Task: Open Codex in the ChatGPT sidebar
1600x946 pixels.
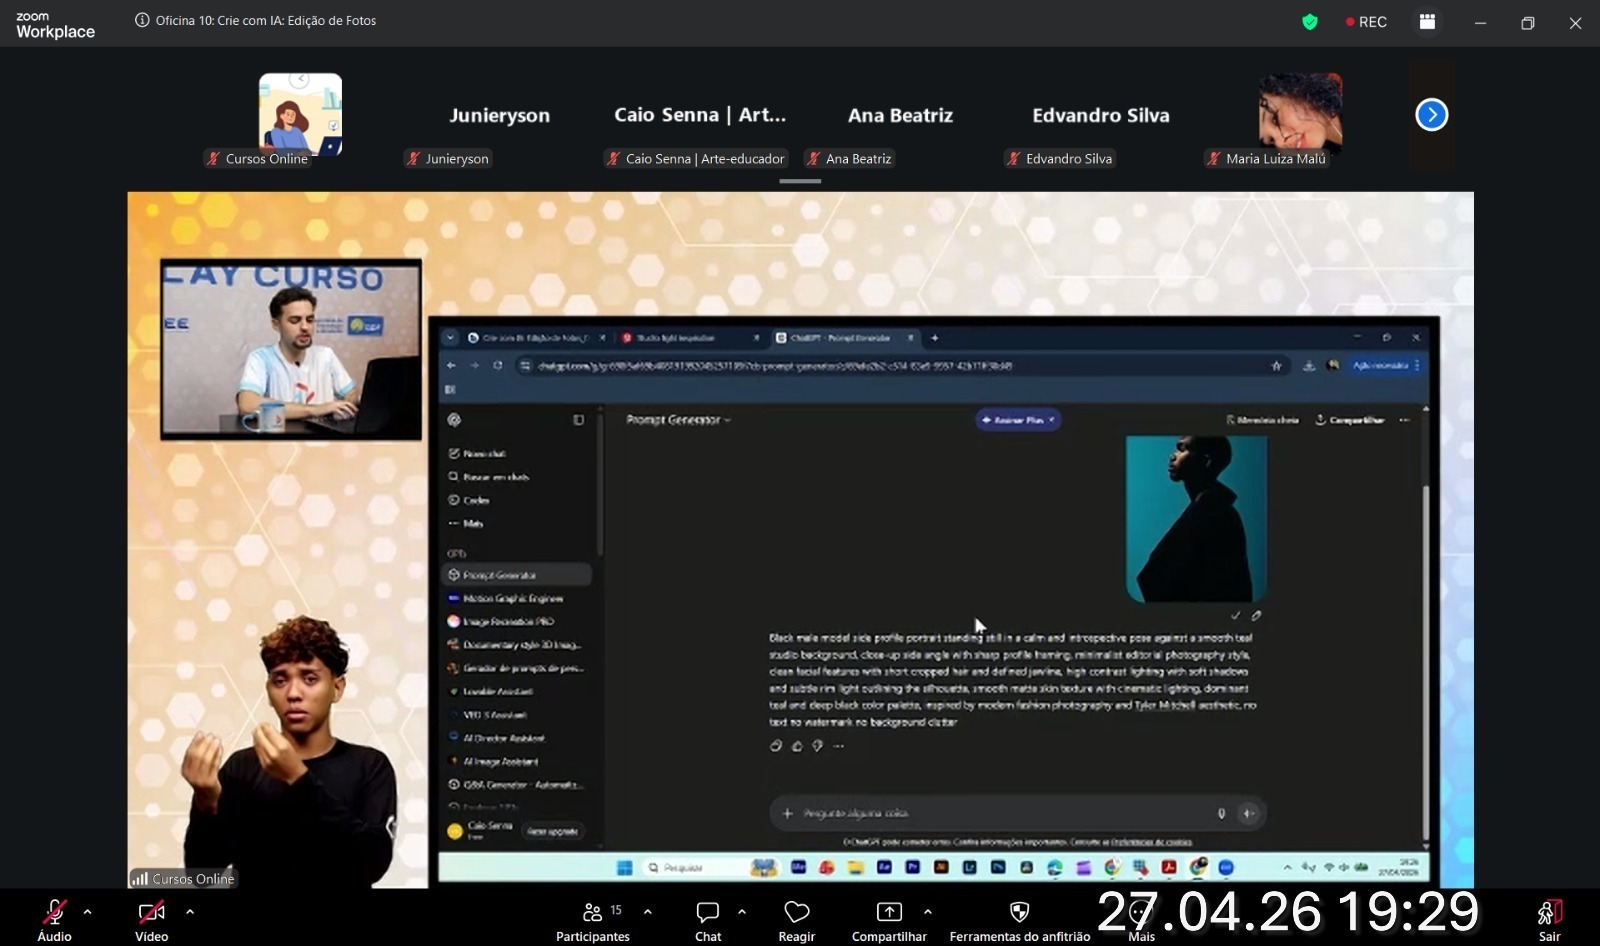Action: click(x=468, y=500)
